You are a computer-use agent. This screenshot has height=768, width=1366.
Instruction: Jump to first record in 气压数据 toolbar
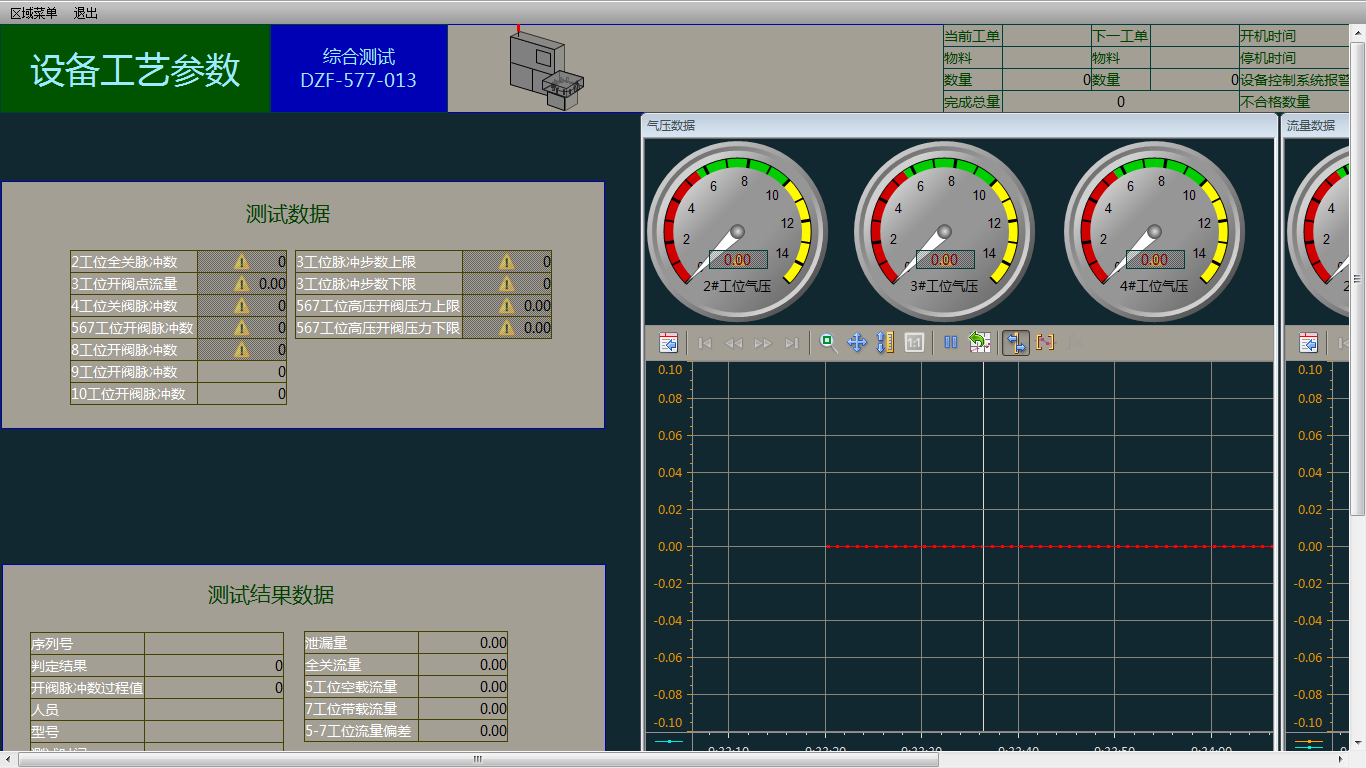[x=705, y=343]
